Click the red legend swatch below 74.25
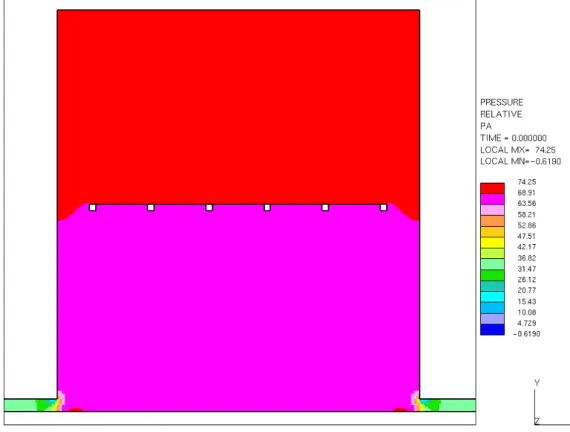Viewport: 570px width, 432px height. pos(492,188)
